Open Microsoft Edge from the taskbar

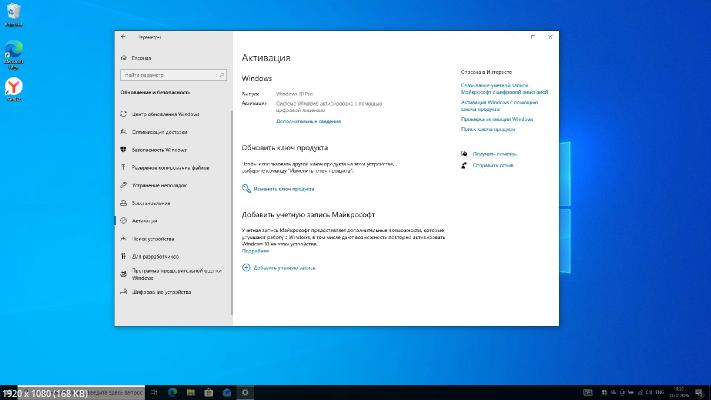(172, 390)
